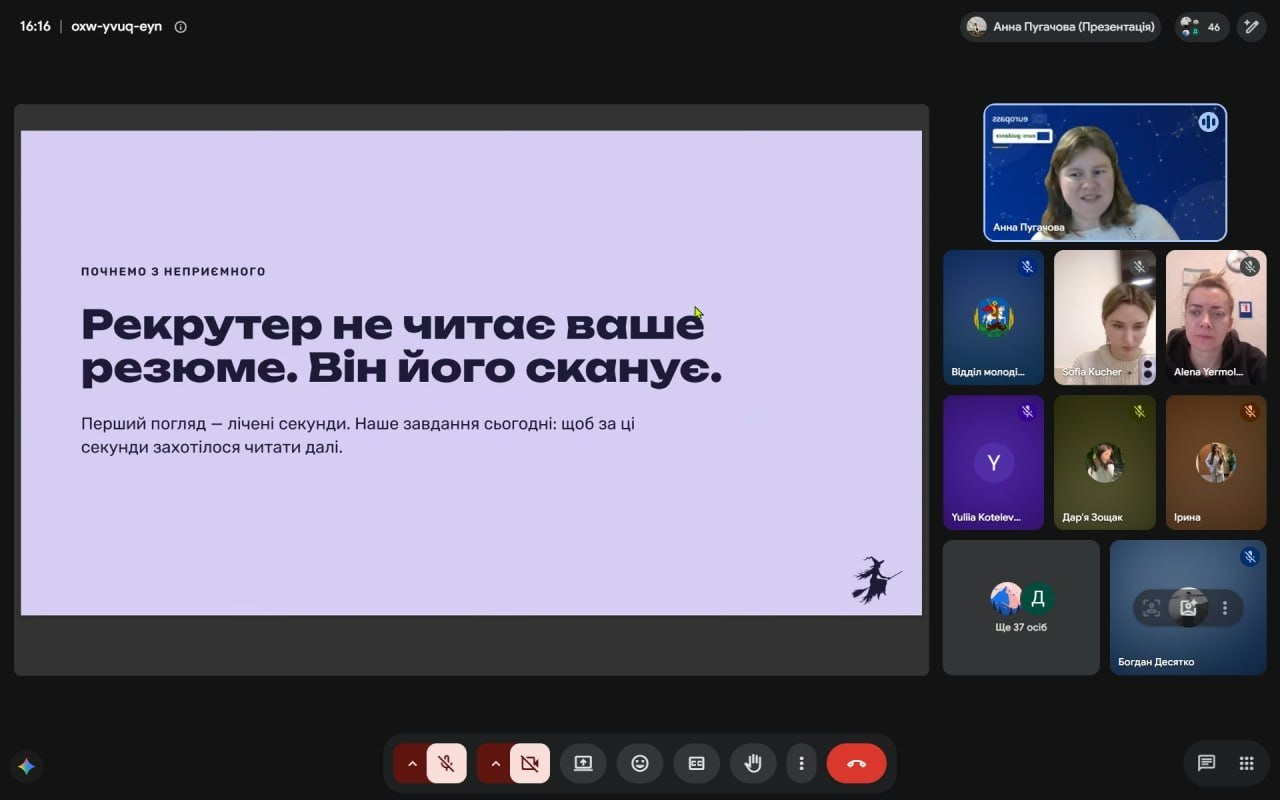Click the Анна Пугачова (Презентація) presenter chip
The height and width of the screenshot is (800, 1280).
click(x=1060, y=27)
